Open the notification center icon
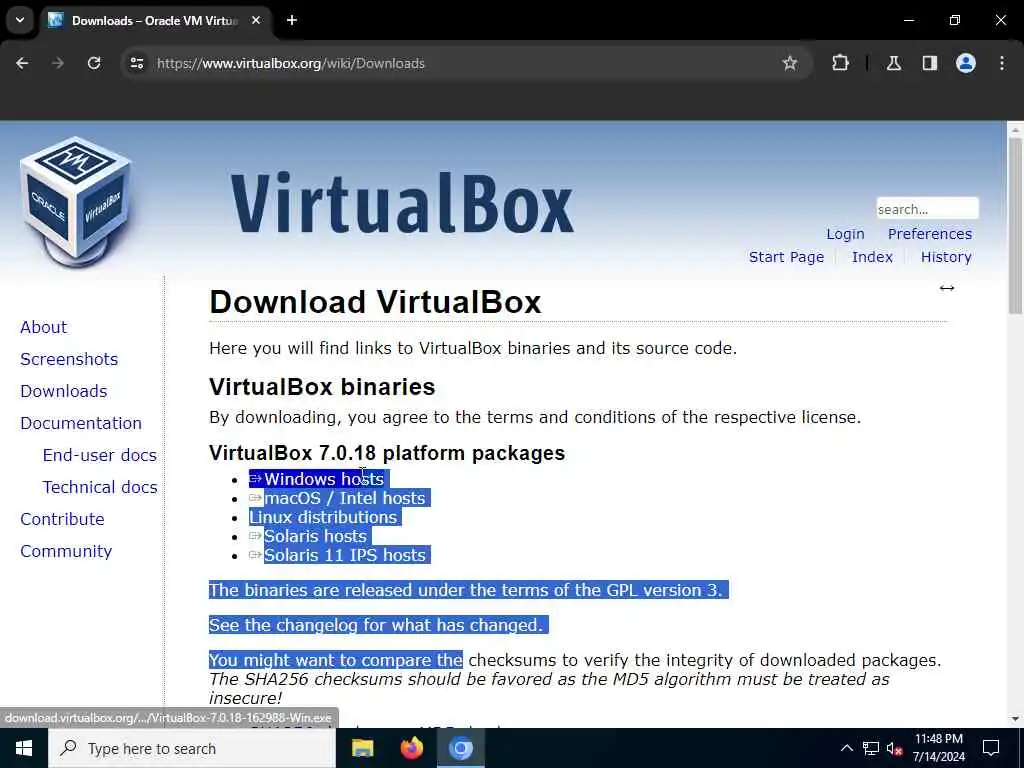The height and width of the screenshot is (768, 1024). tap(991, 748)
